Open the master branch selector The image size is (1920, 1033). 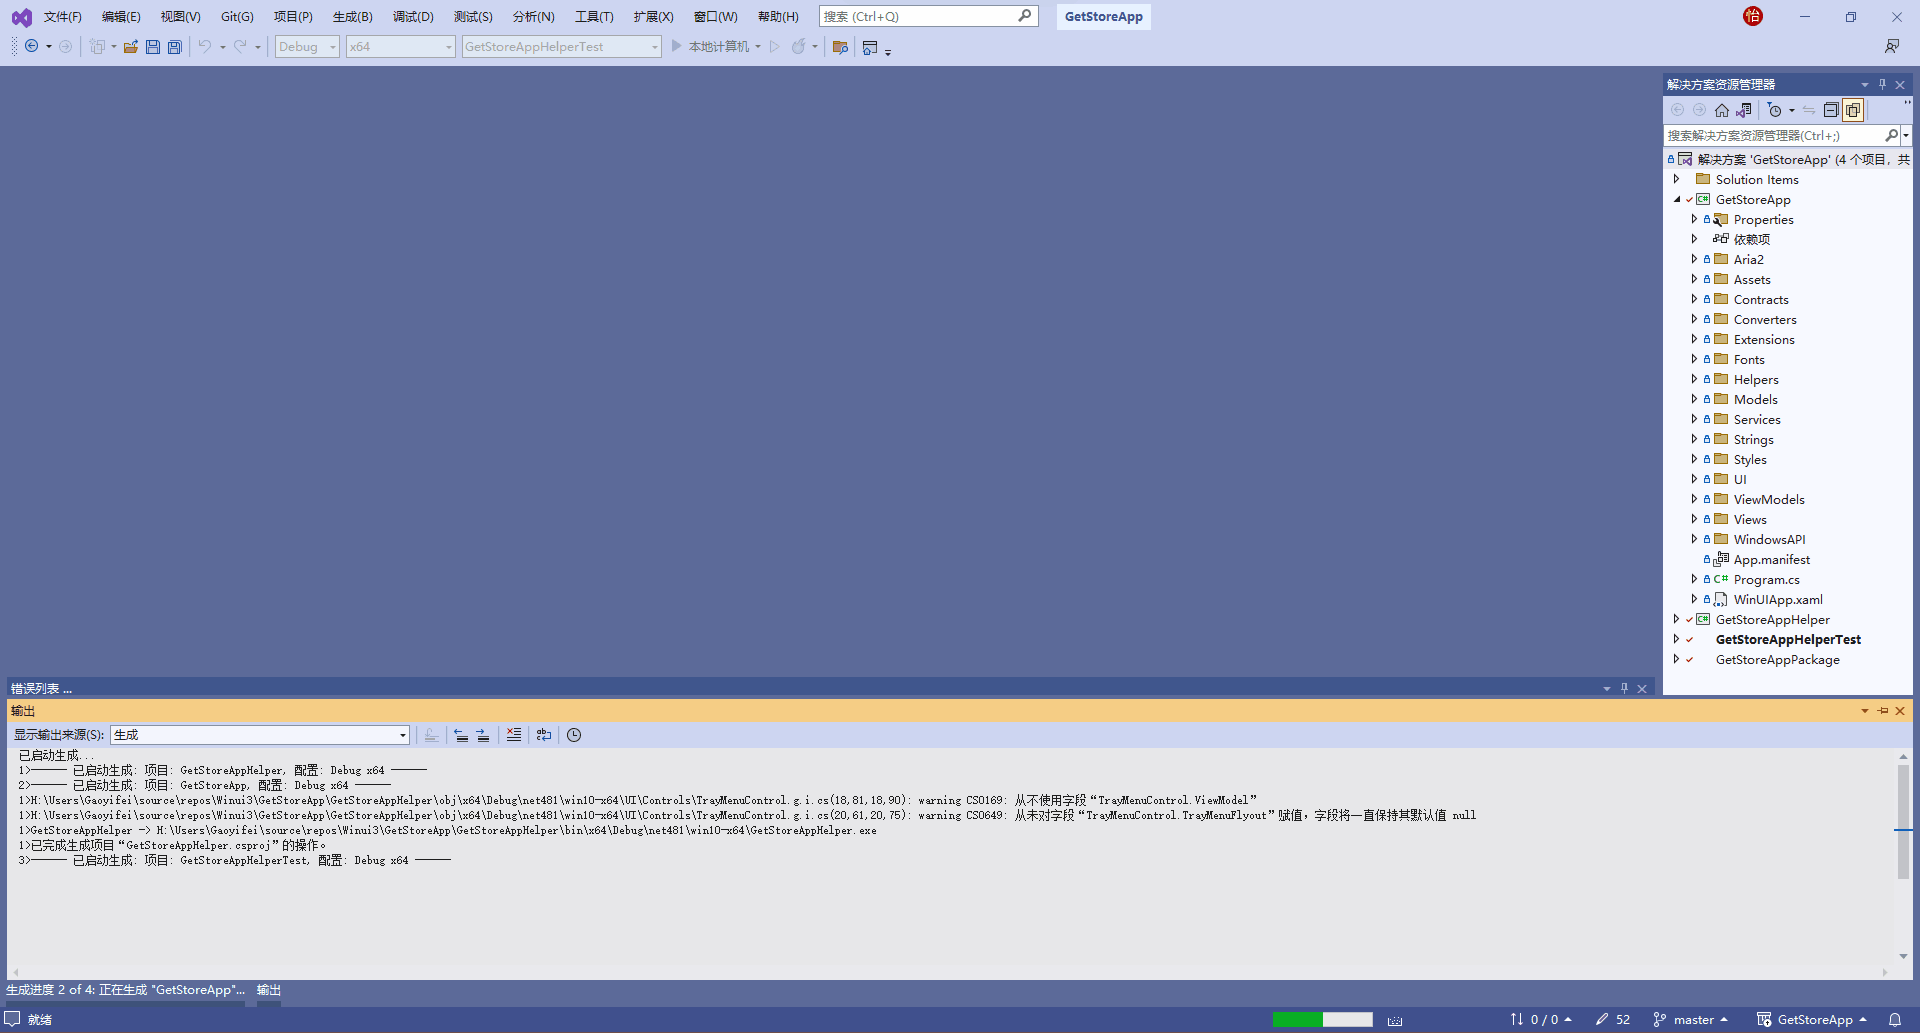point(1691,1020)
